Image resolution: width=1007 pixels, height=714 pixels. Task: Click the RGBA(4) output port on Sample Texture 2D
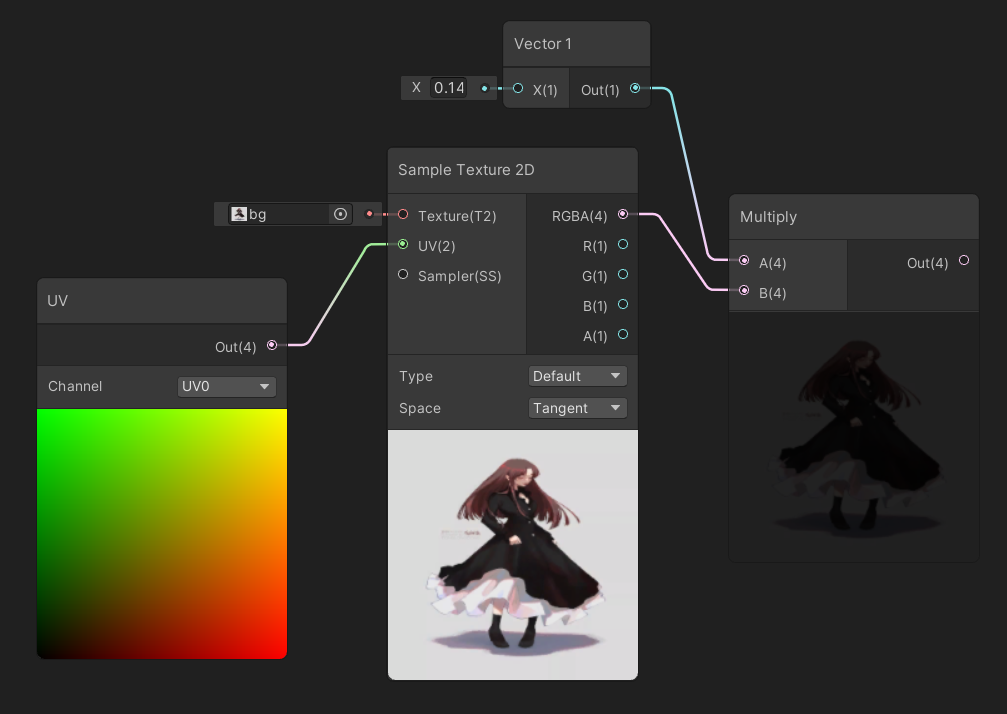pos(622,214)
